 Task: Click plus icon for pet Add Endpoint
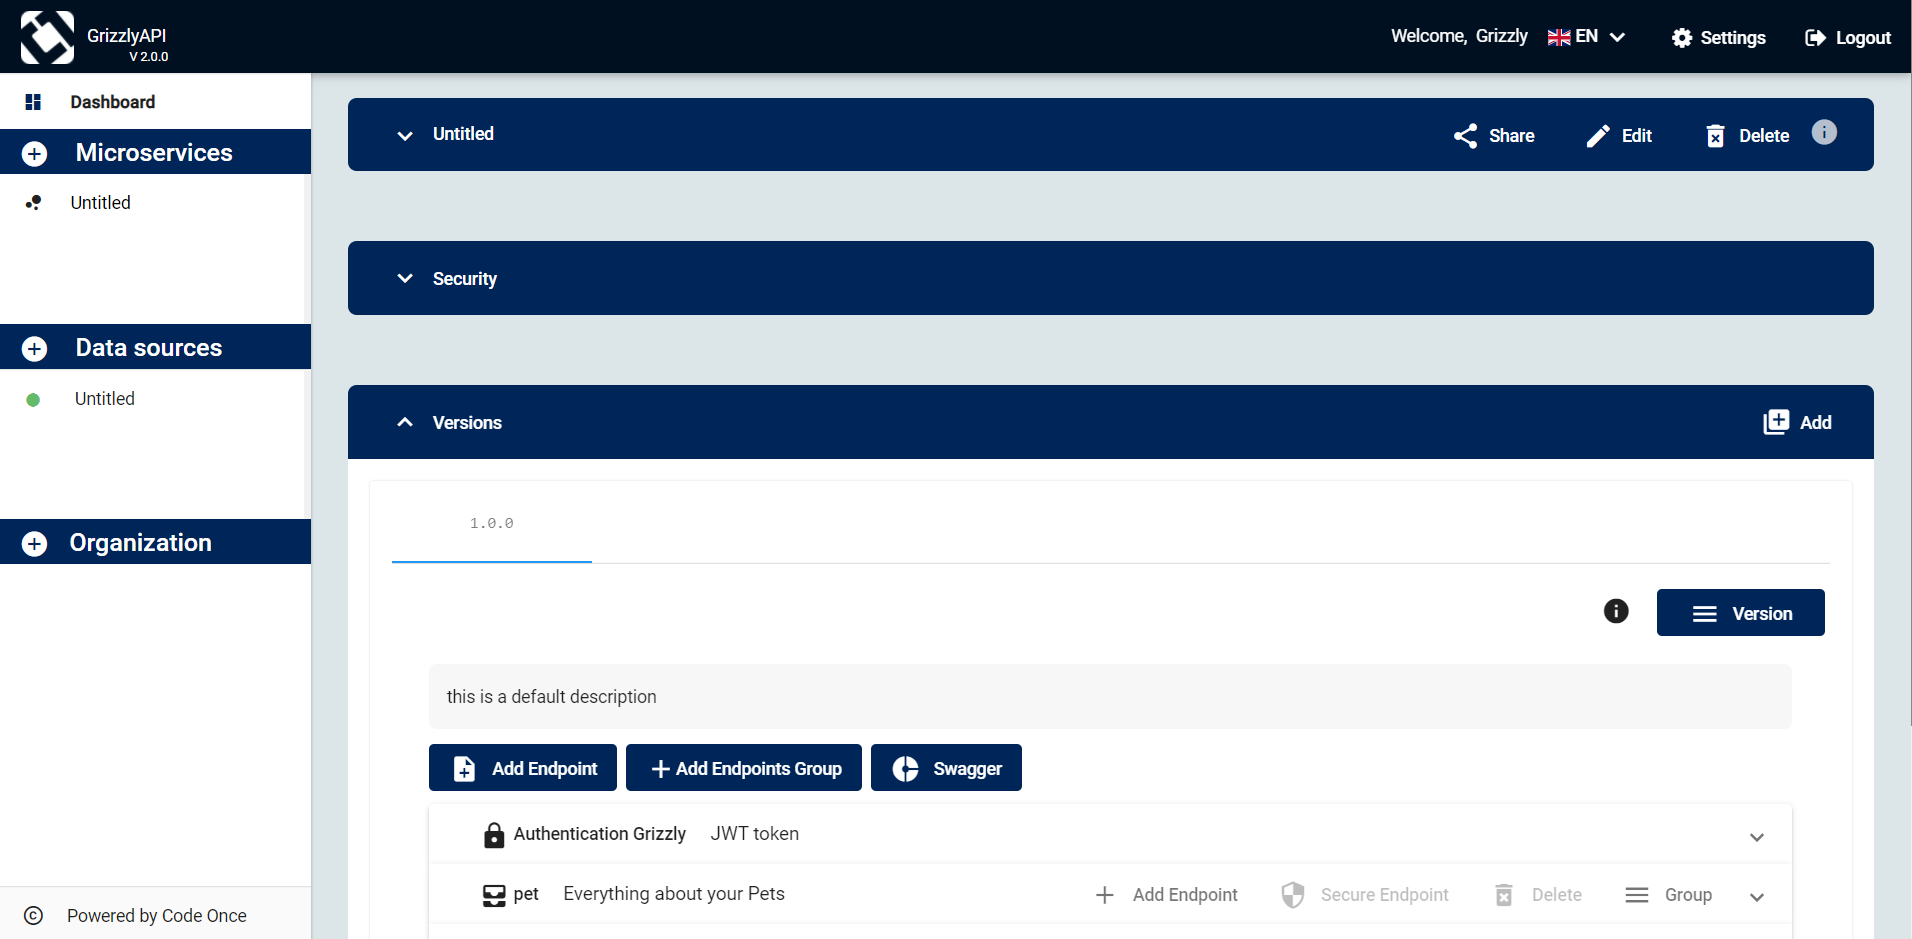1105,895
